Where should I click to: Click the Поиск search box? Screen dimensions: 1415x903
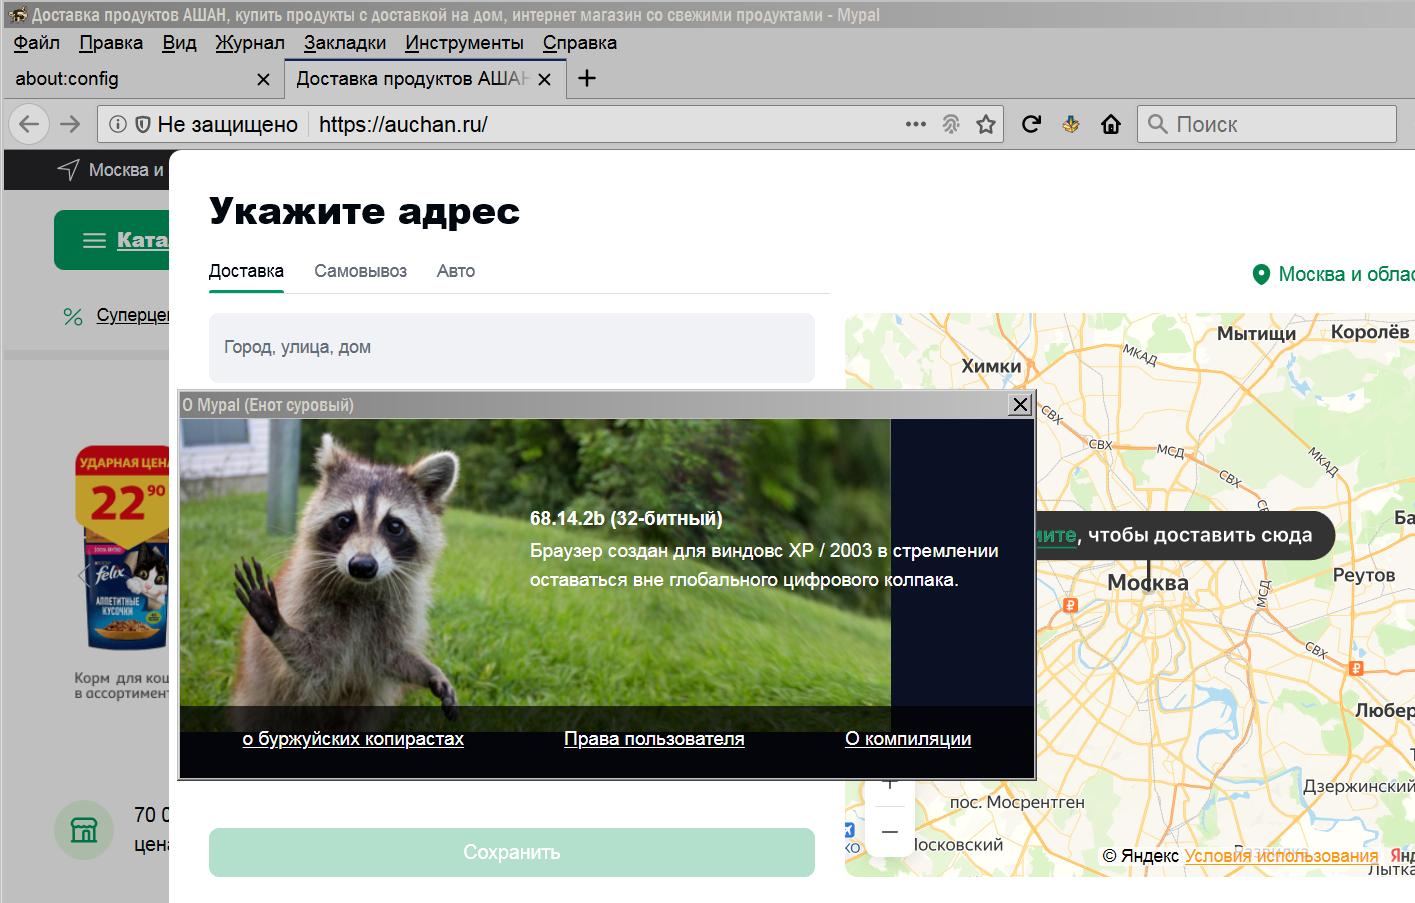click(x=1266, y=124)
